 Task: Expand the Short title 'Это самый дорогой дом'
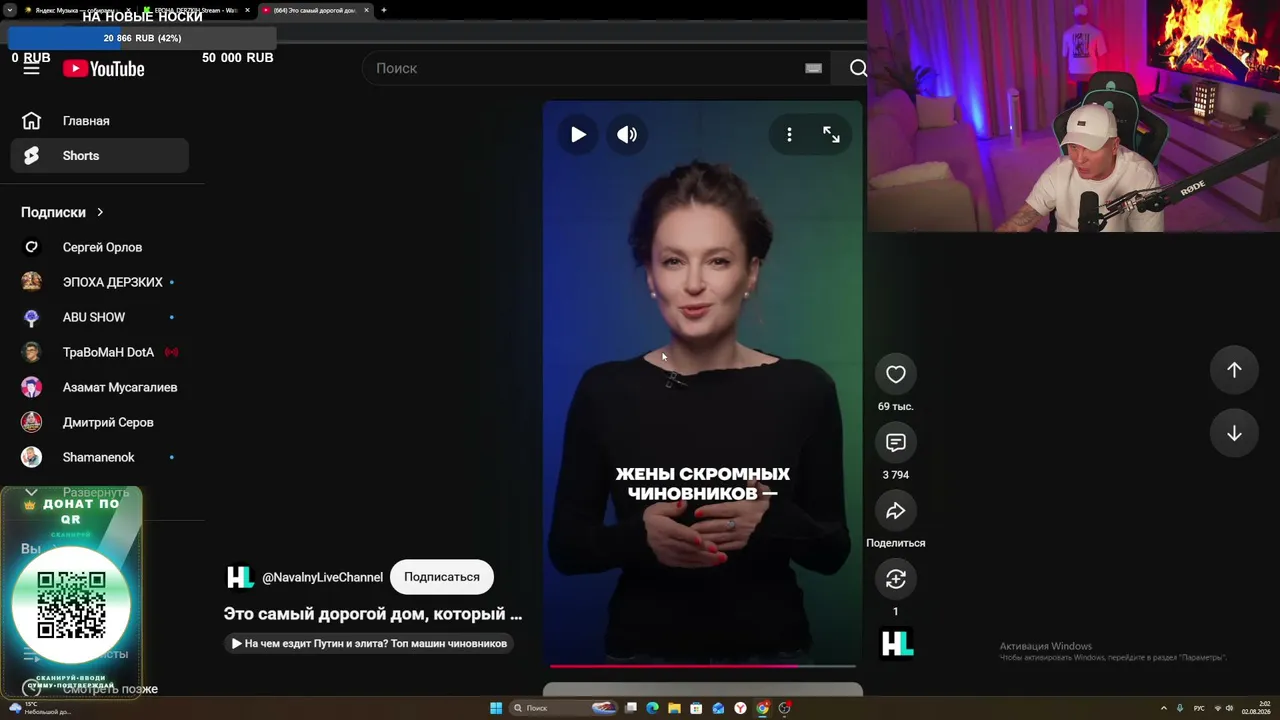373,614
